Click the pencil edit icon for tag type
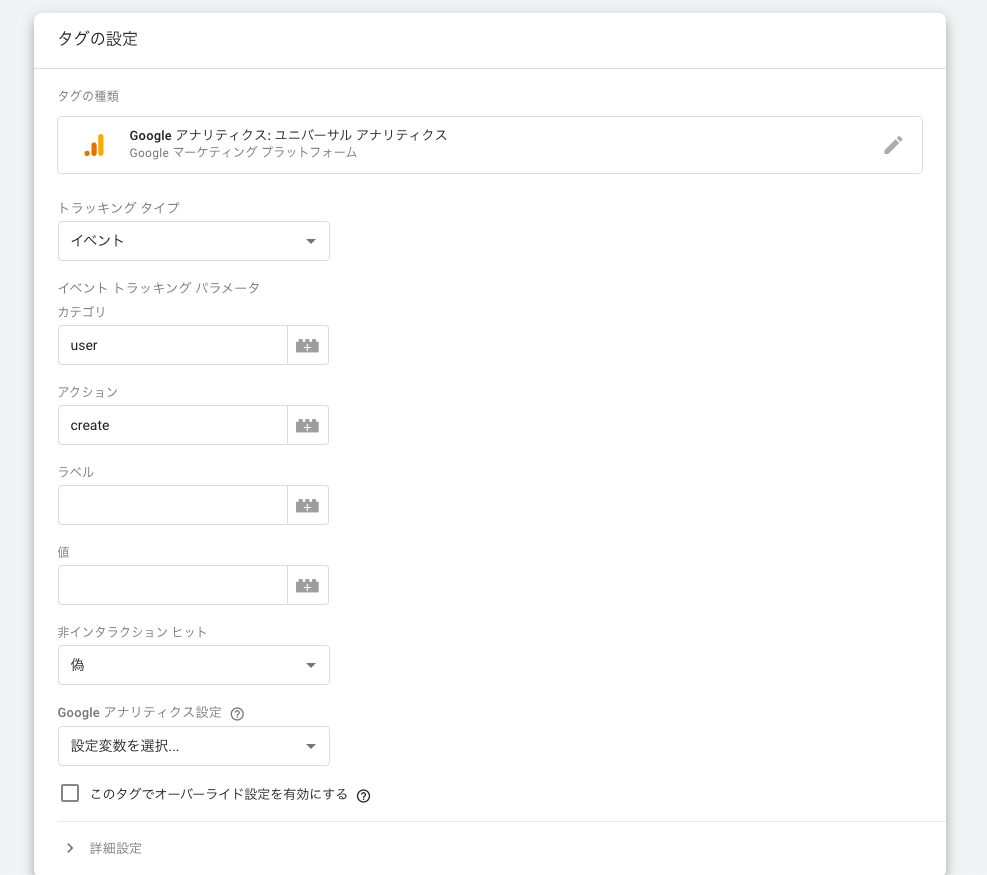The image size is (987, 875). 893,145
